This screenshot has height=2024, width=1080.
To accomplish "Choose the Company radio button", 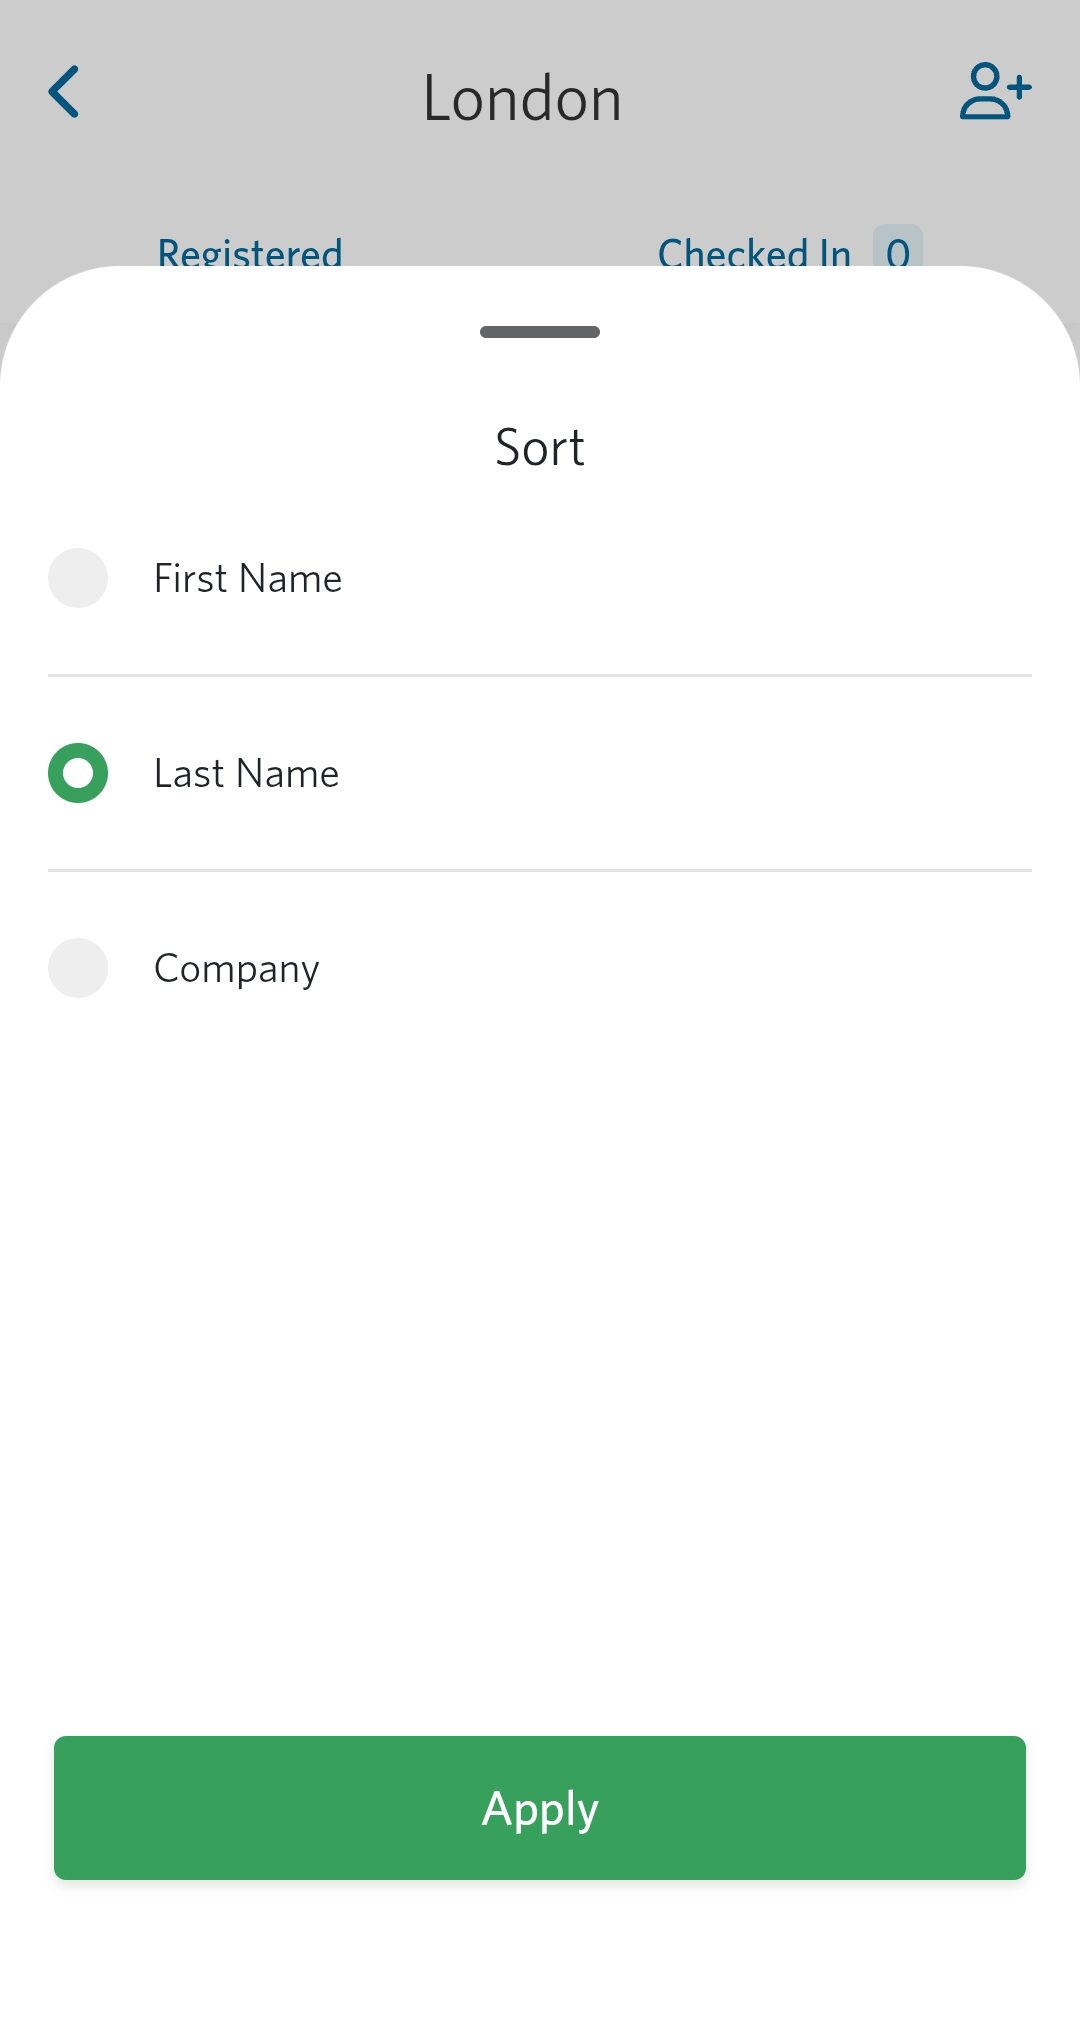I will pyautogui.click(x=78, y=968).
